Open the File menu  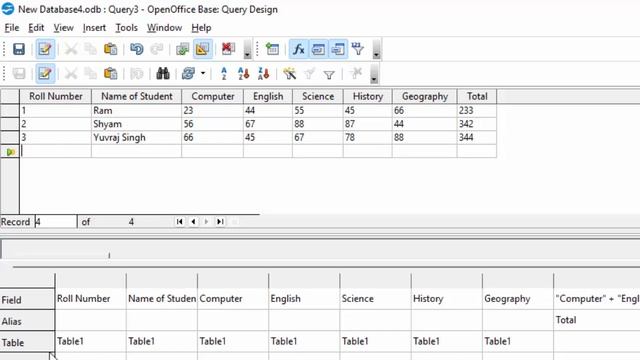12,28
